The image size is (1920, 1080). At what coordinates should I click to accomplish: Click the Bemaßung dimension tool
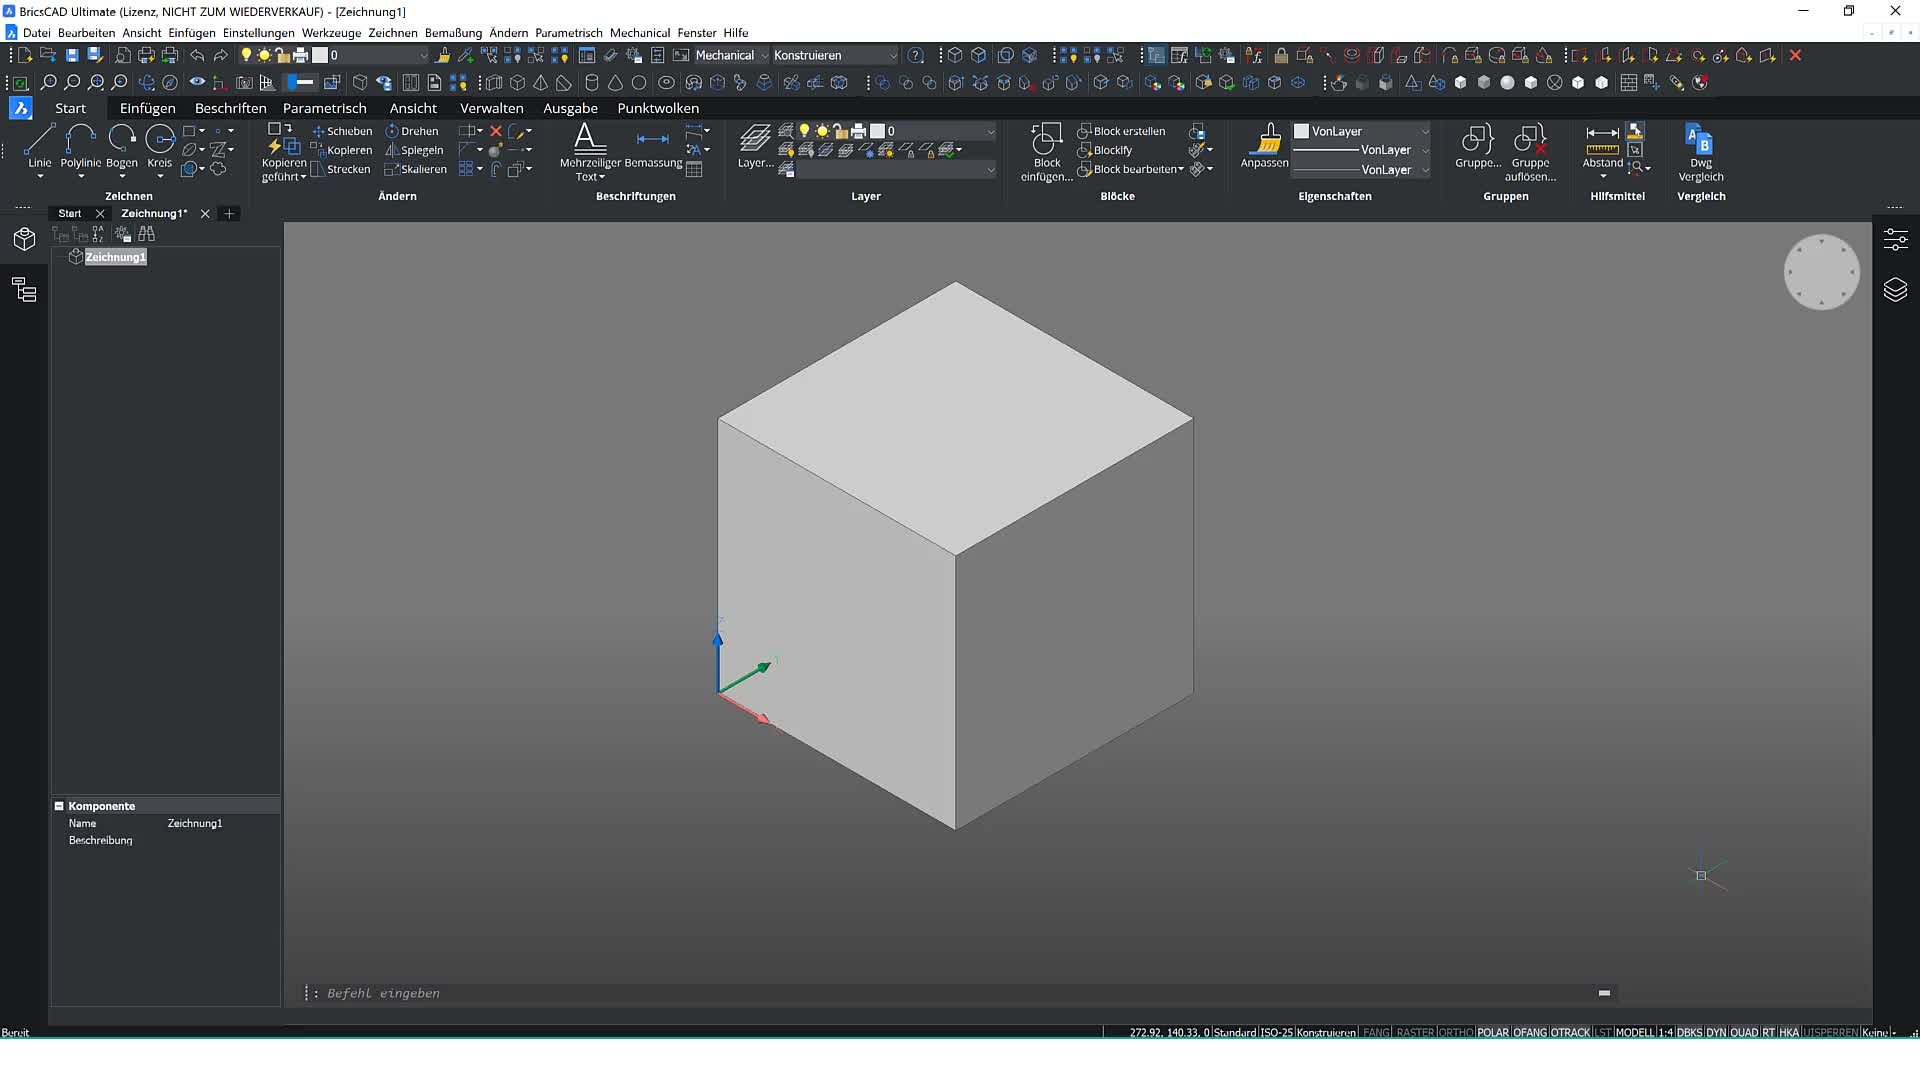[x=653, y=147]
